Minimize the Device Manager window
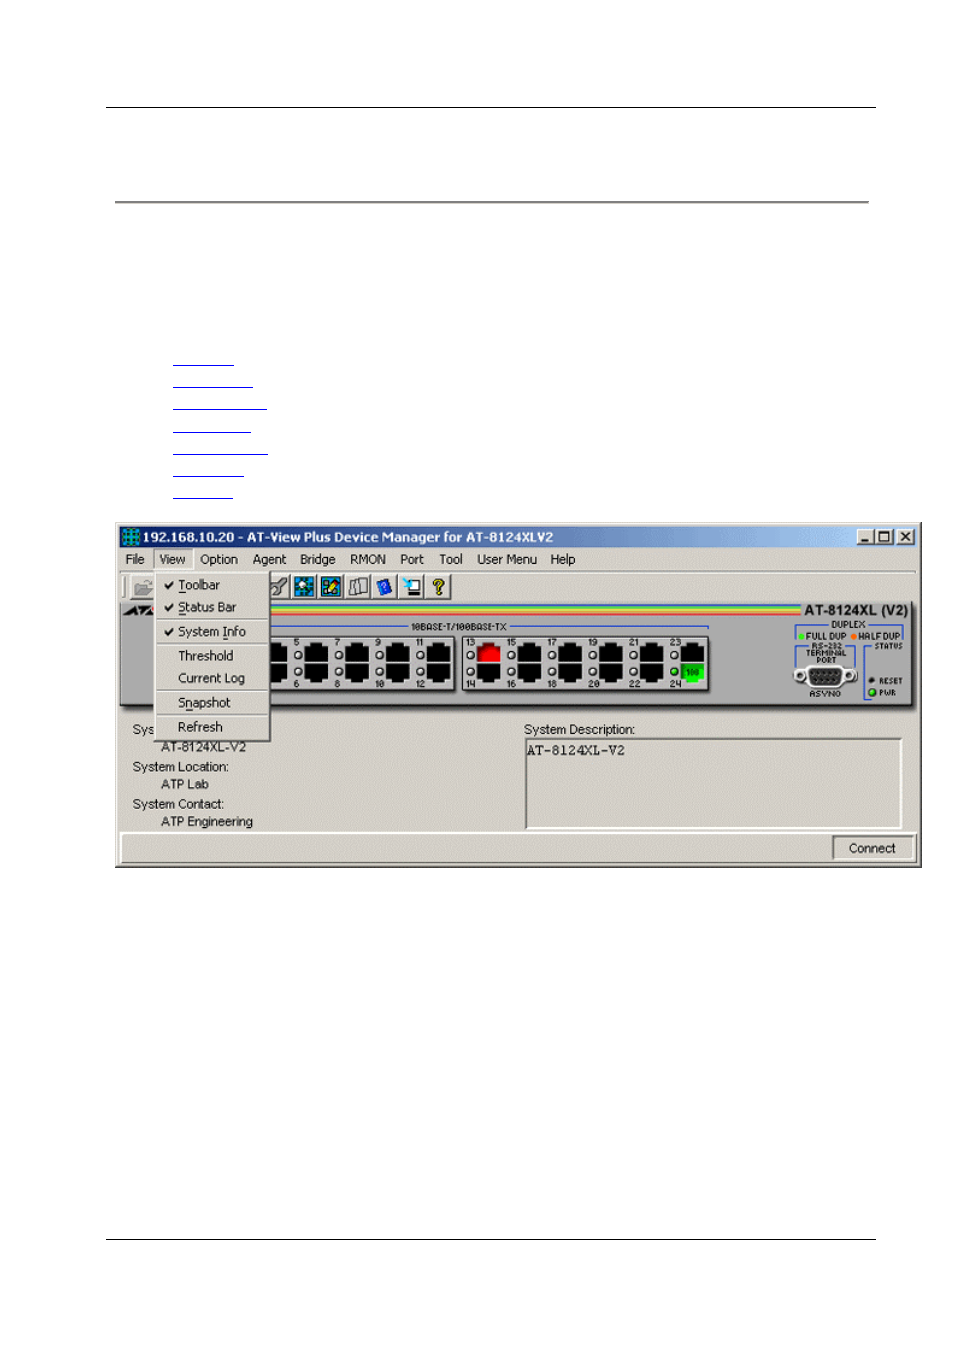This screenshot has height=1350, width=954. (866, 537)
